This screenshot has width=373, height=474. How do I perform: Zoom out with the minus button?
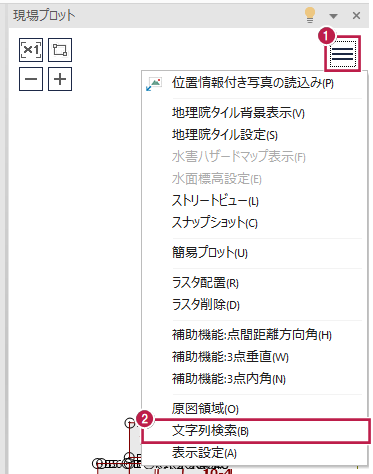(x=31, y=79)
